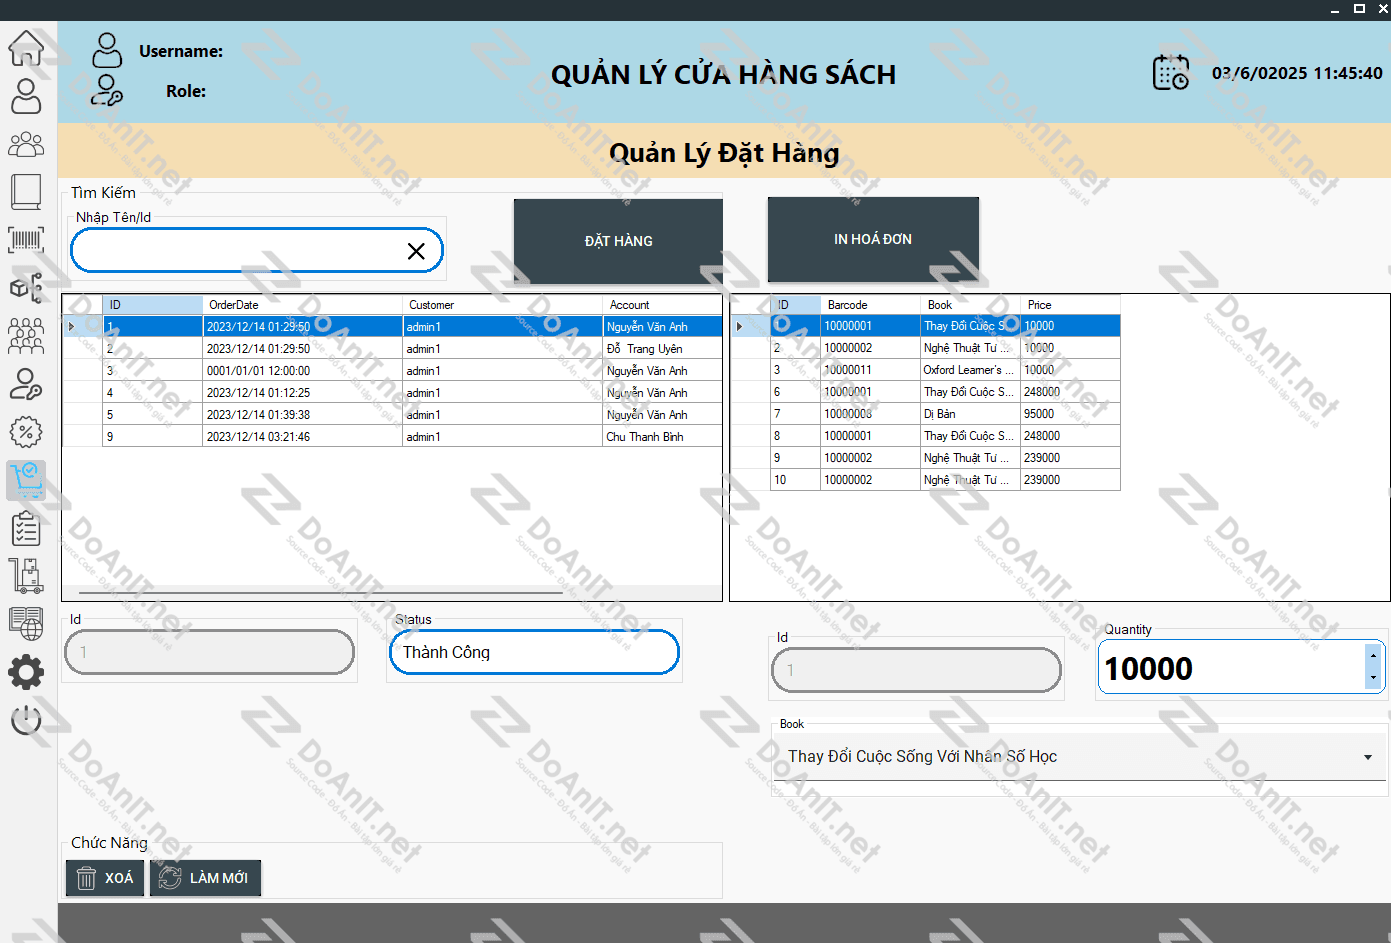
Task: Open the book management sidebar icon
Action: coord(26,191)
